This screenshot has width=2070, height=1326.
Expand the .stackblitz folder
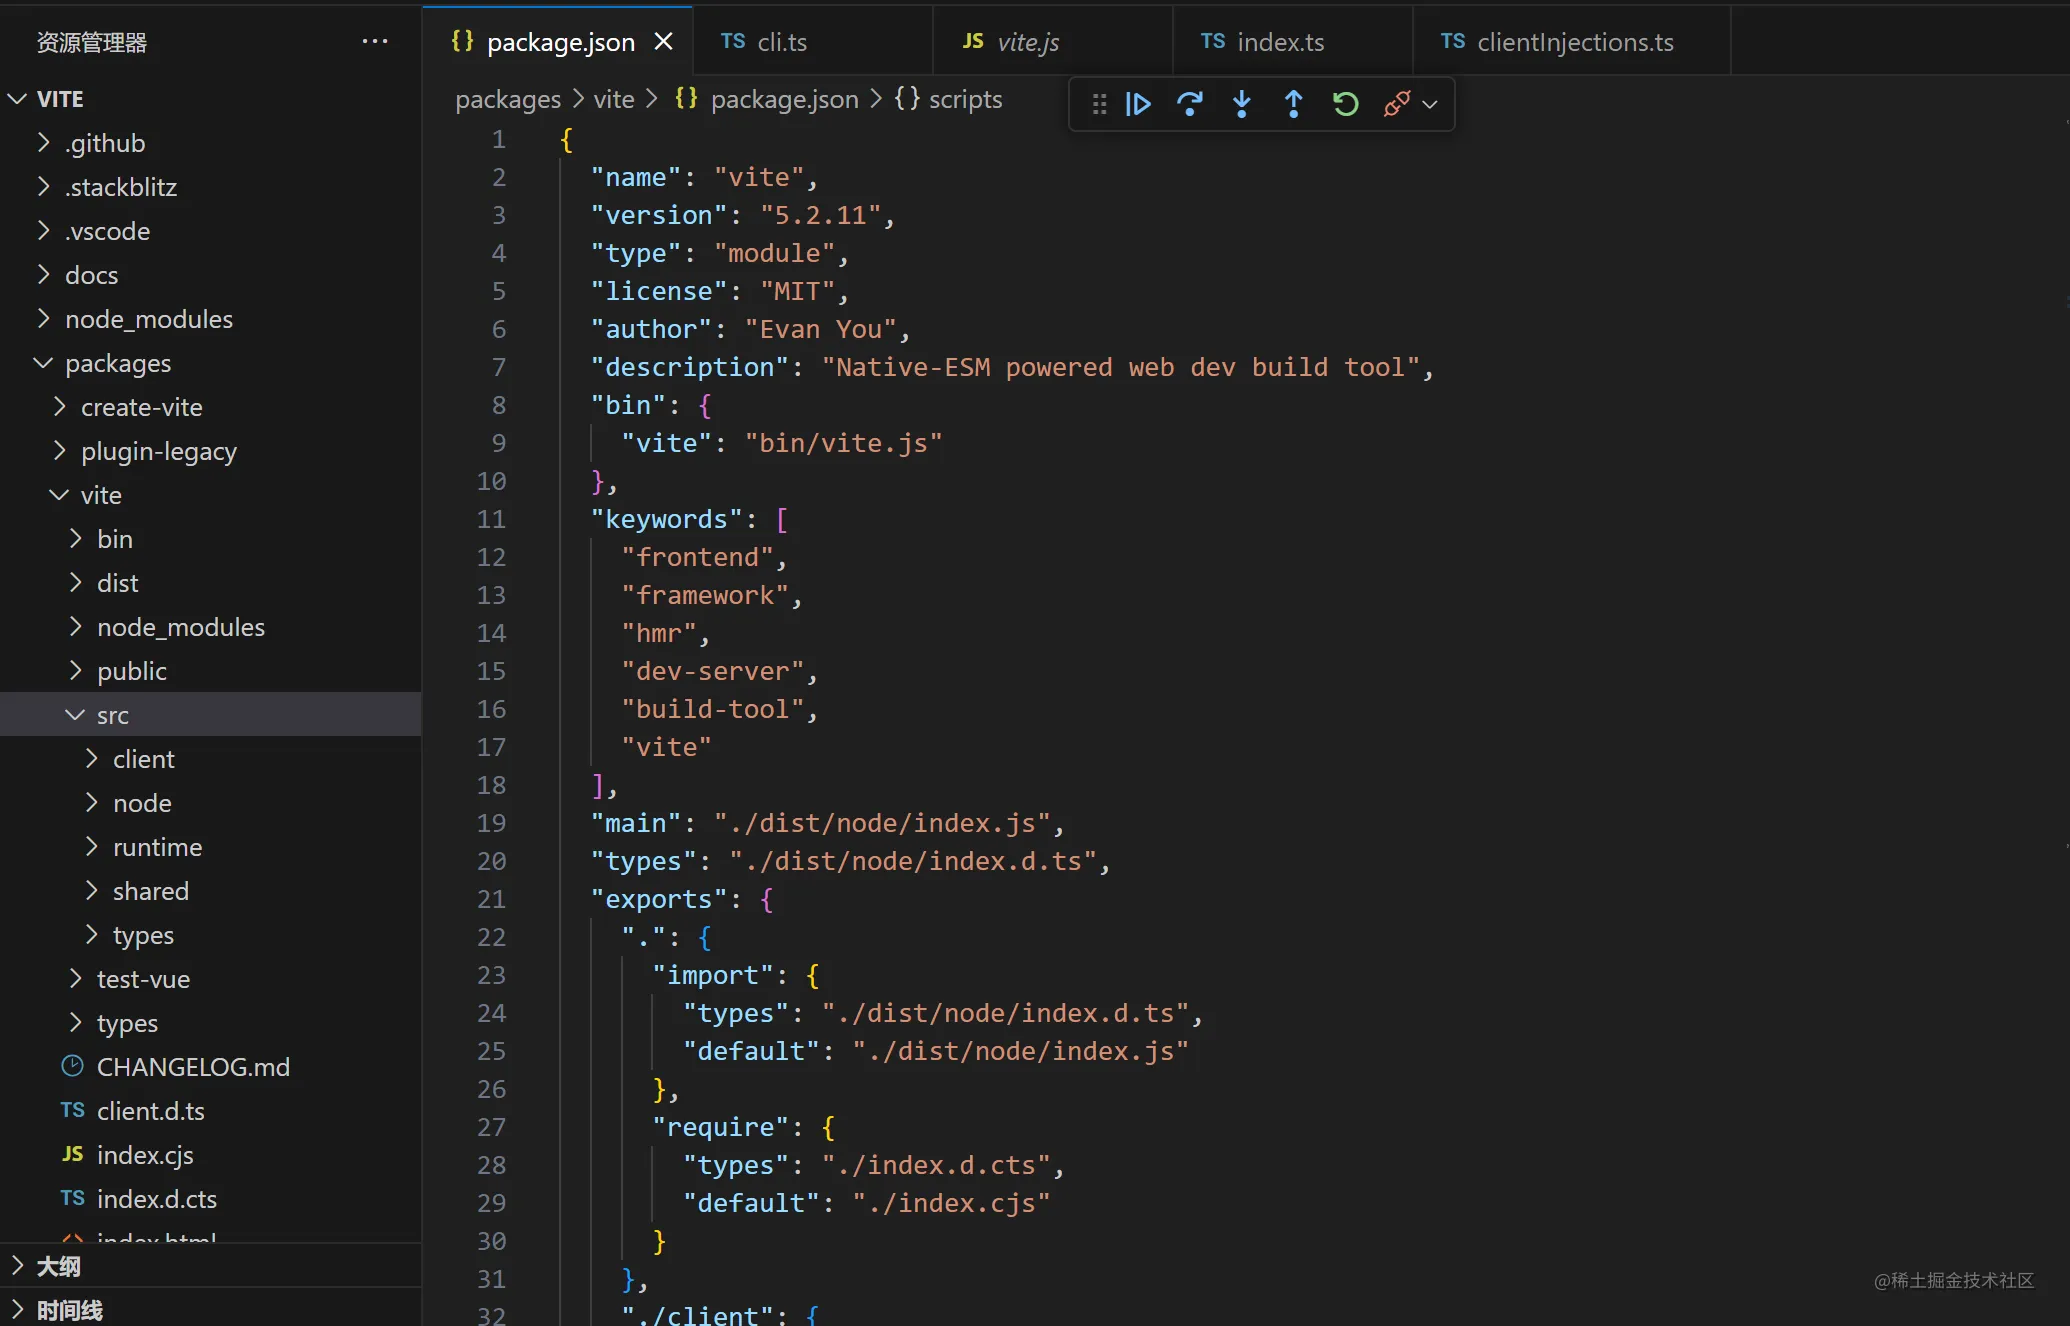point(211,187)
